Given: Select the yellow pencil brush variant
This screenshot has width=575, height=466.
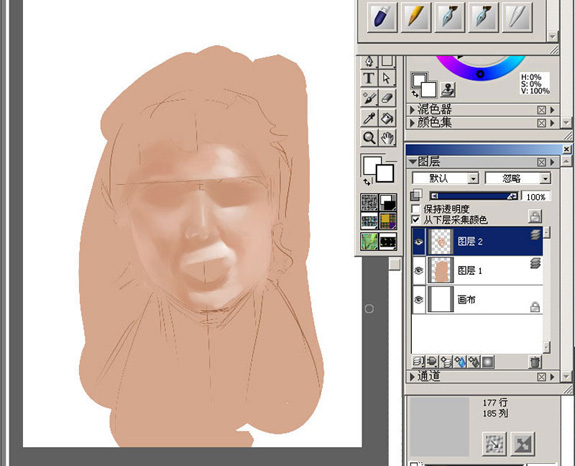Looking at the screenshot, I should pos(416,17).
